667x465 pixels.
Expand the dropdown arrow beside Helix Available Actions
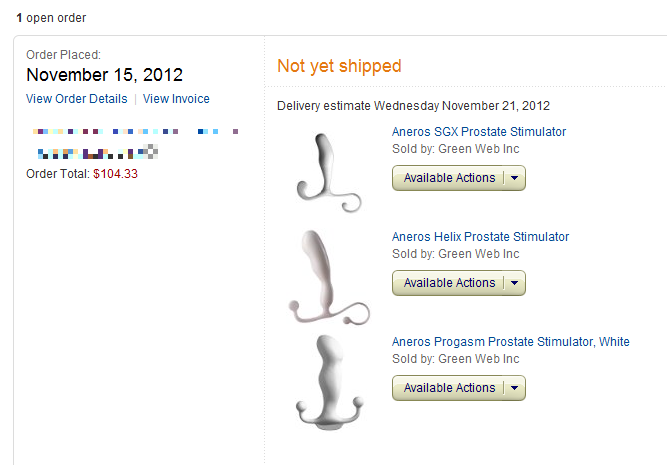515,283
